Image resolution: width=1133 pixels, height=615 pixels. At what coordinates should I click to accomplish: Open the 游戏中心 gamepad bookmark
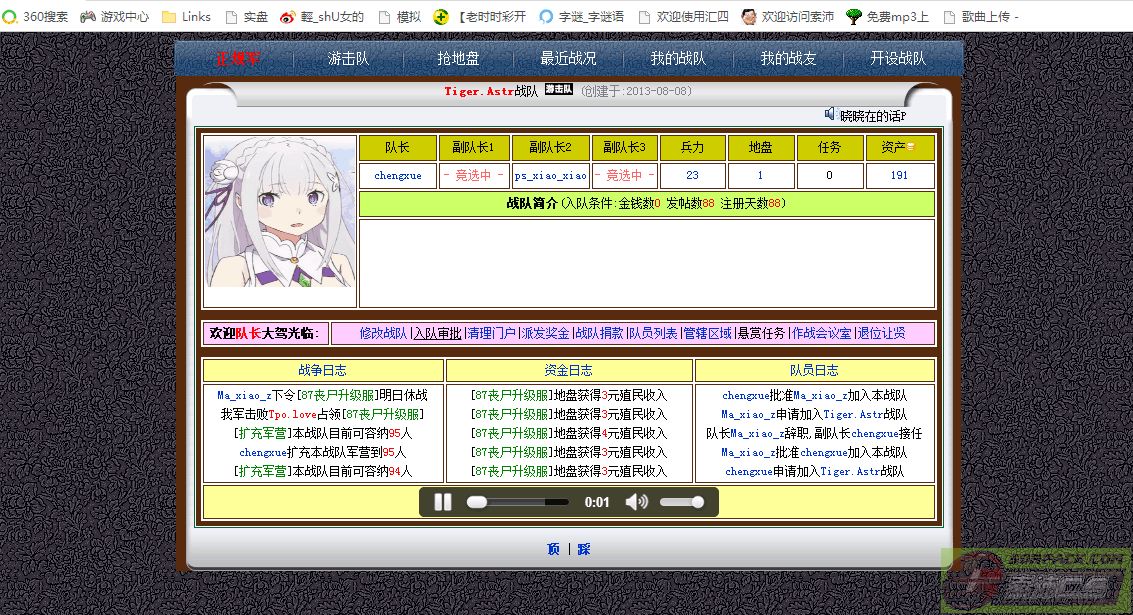[114, 16]
